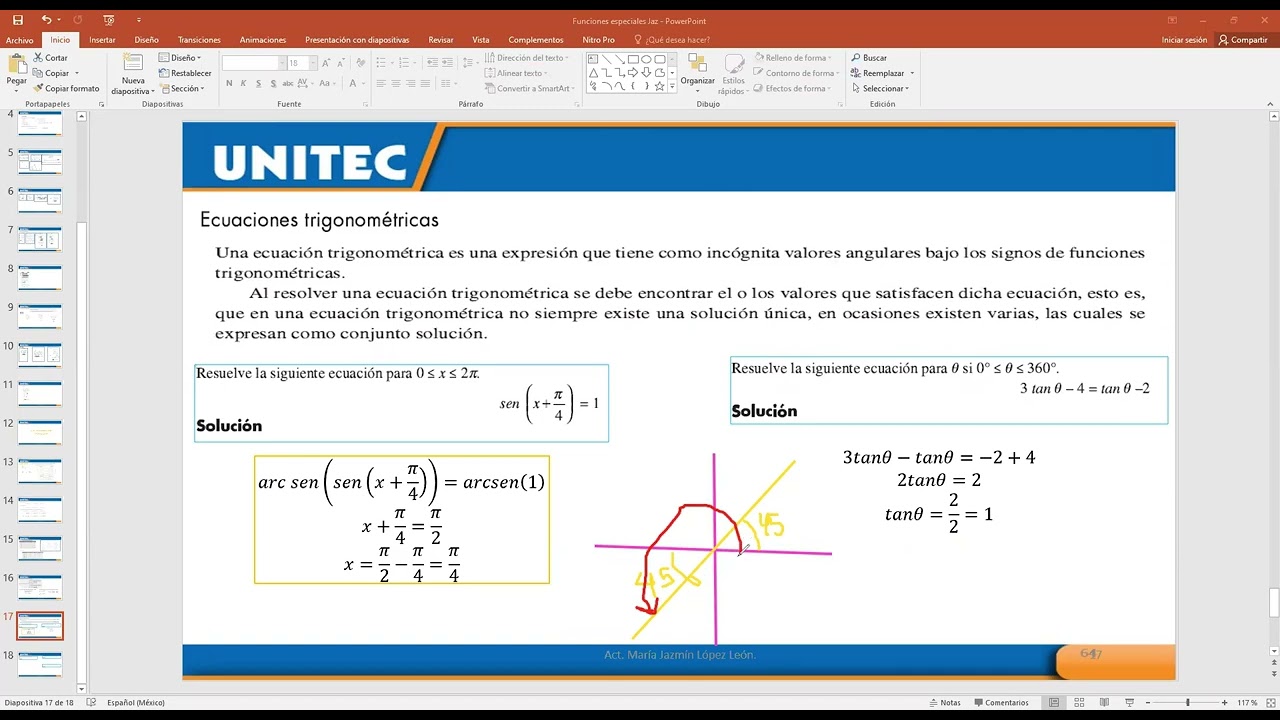Image resolution: width=1280 pixels, height=720 pixels.
Task: Toggle strikethrough (abc) formatting
Action: 288,83
